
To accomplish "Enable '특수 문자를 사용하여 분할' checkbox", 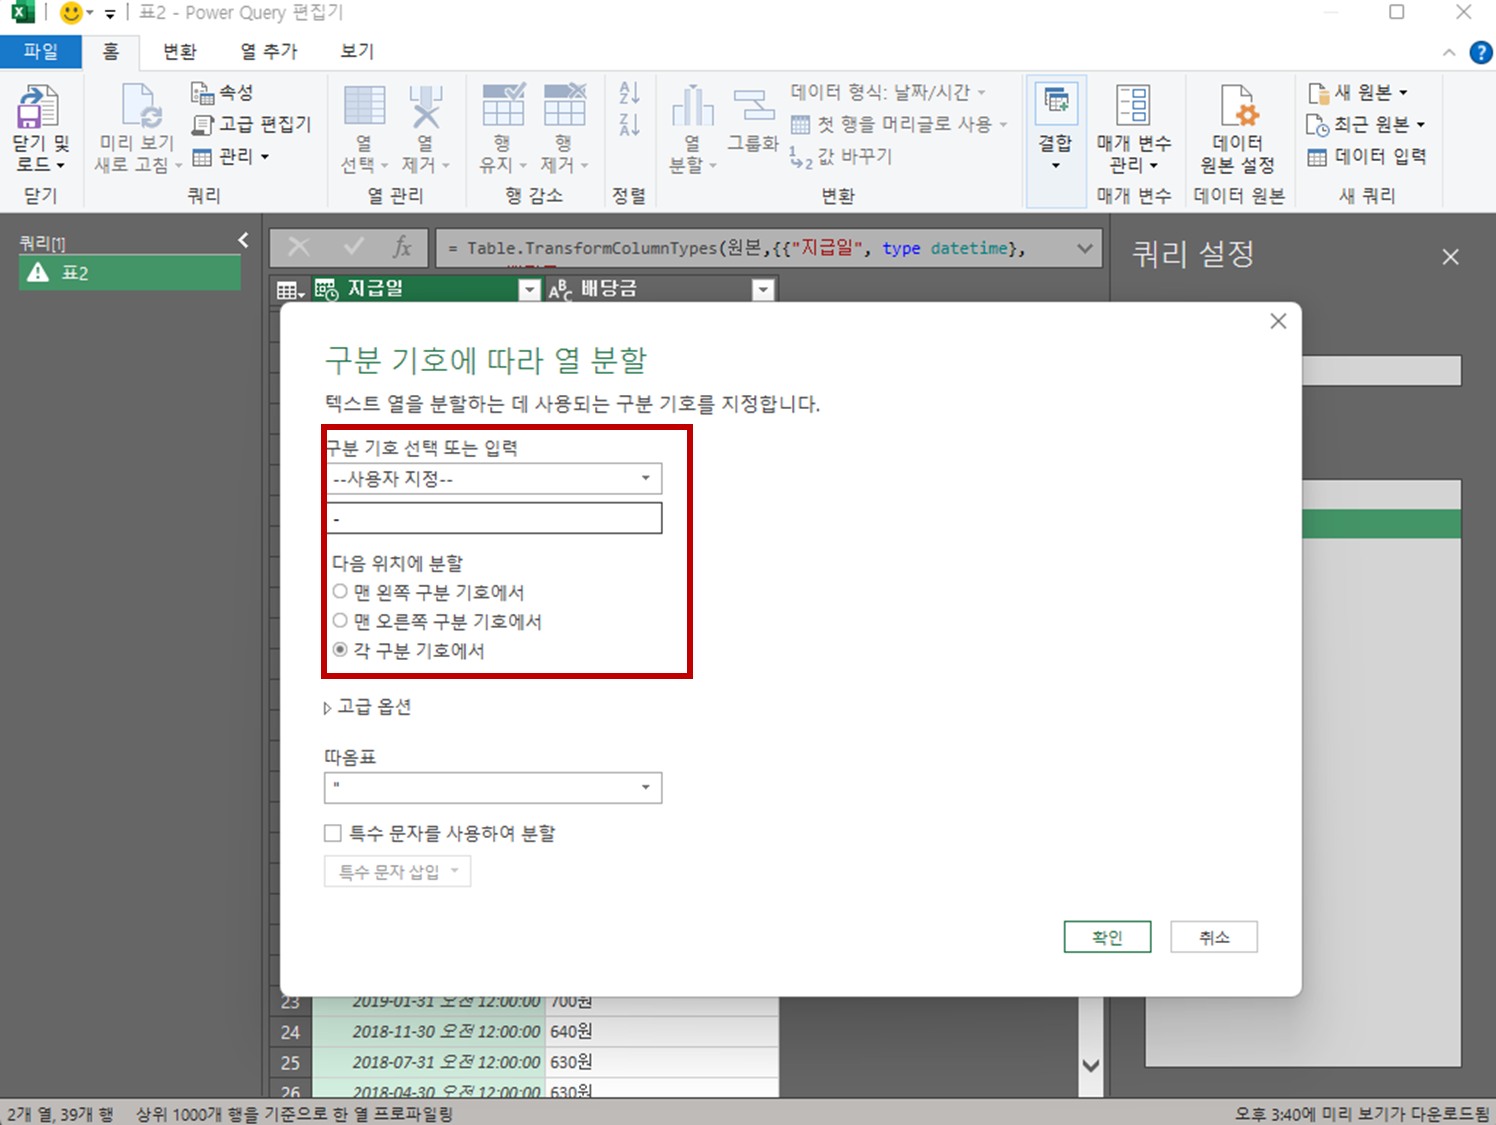I will pos(332,832).
